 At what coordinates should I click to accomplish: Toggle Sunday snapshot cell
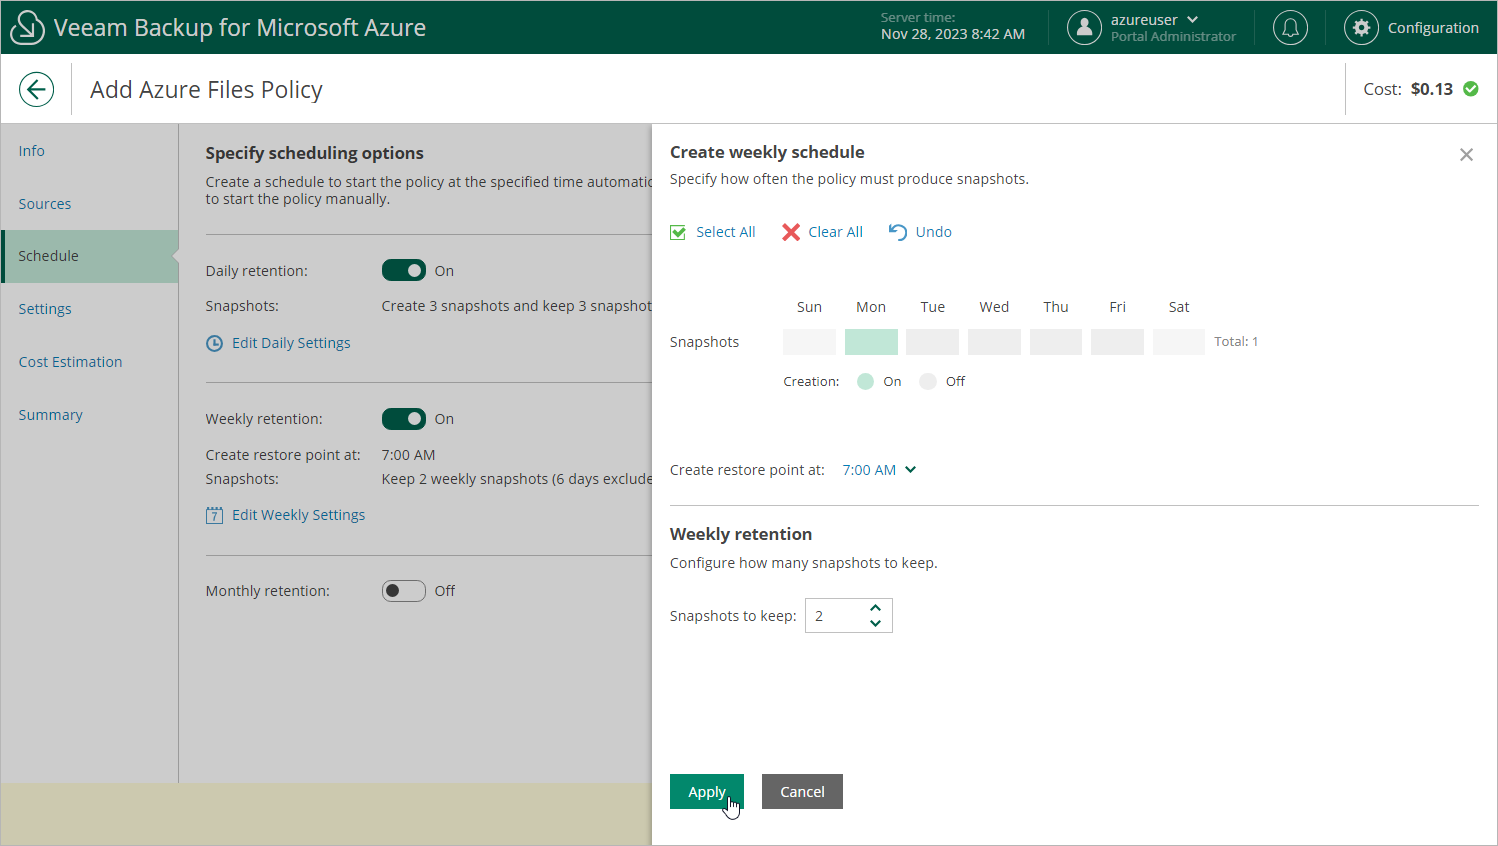[809, 342]
